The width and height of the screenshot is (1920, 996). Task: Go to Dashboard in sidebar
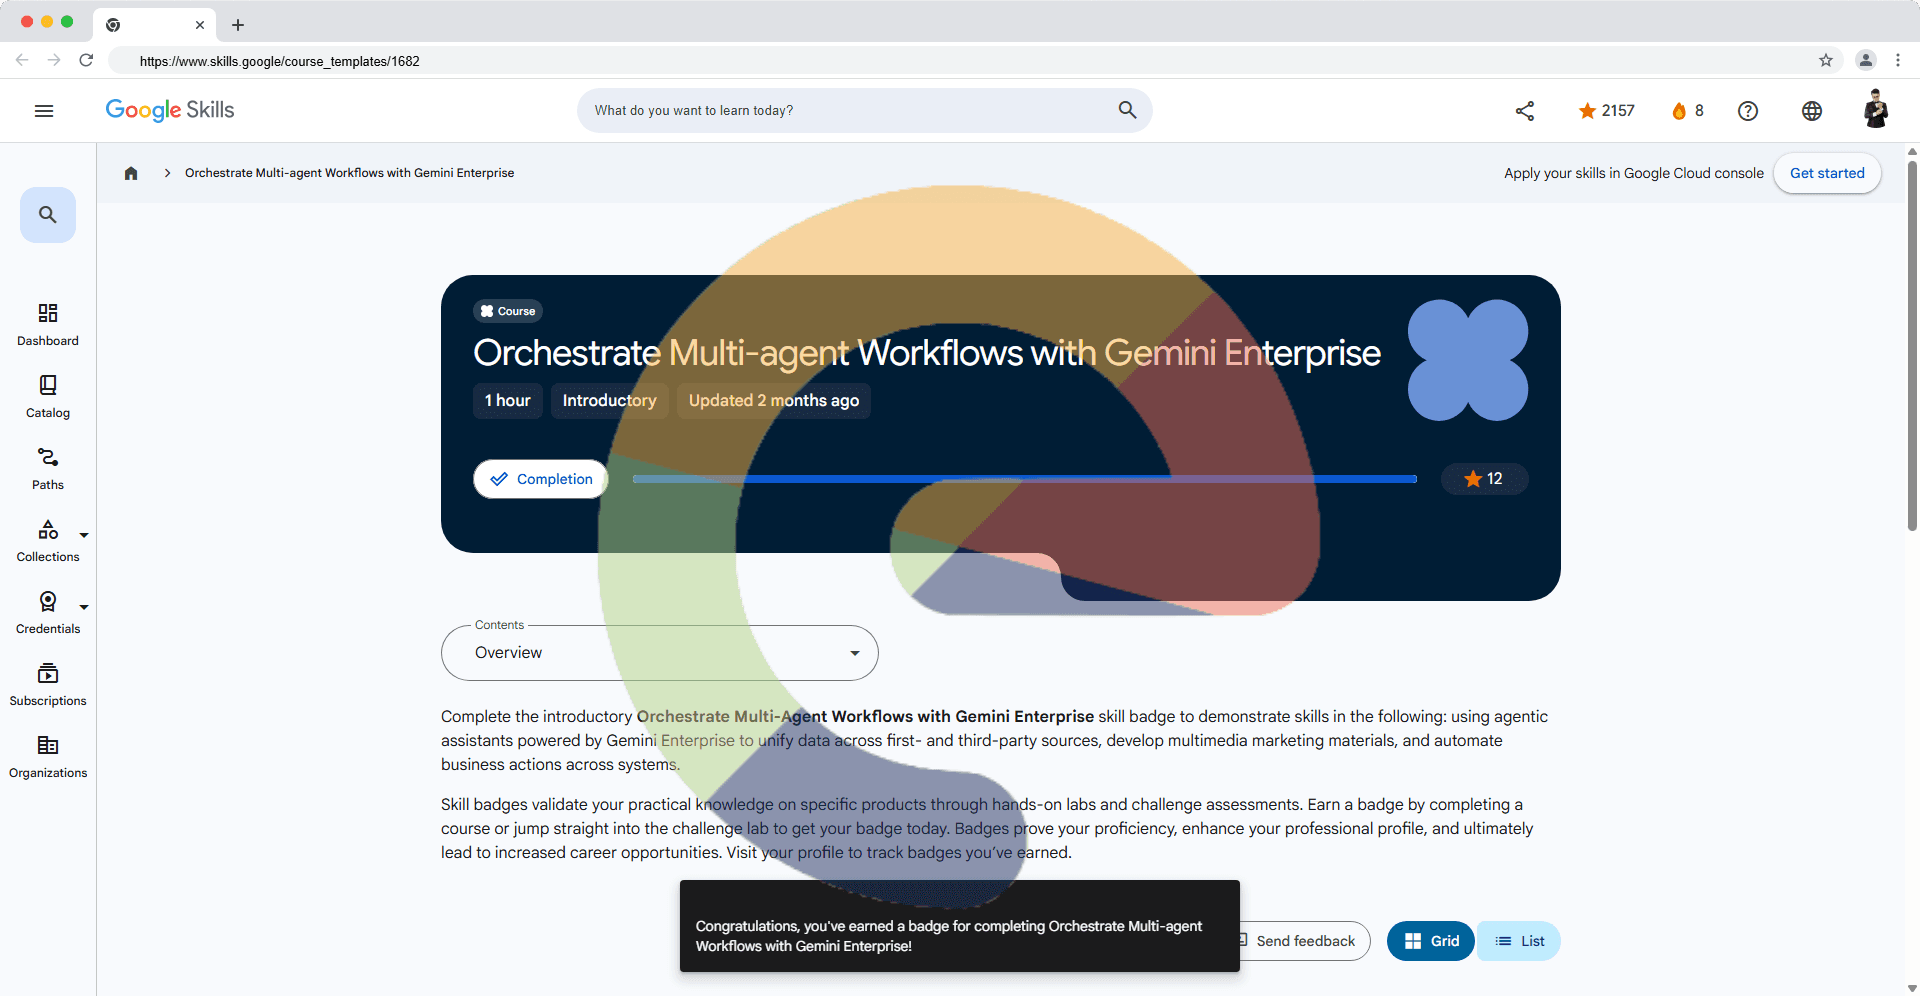[48, 325]
